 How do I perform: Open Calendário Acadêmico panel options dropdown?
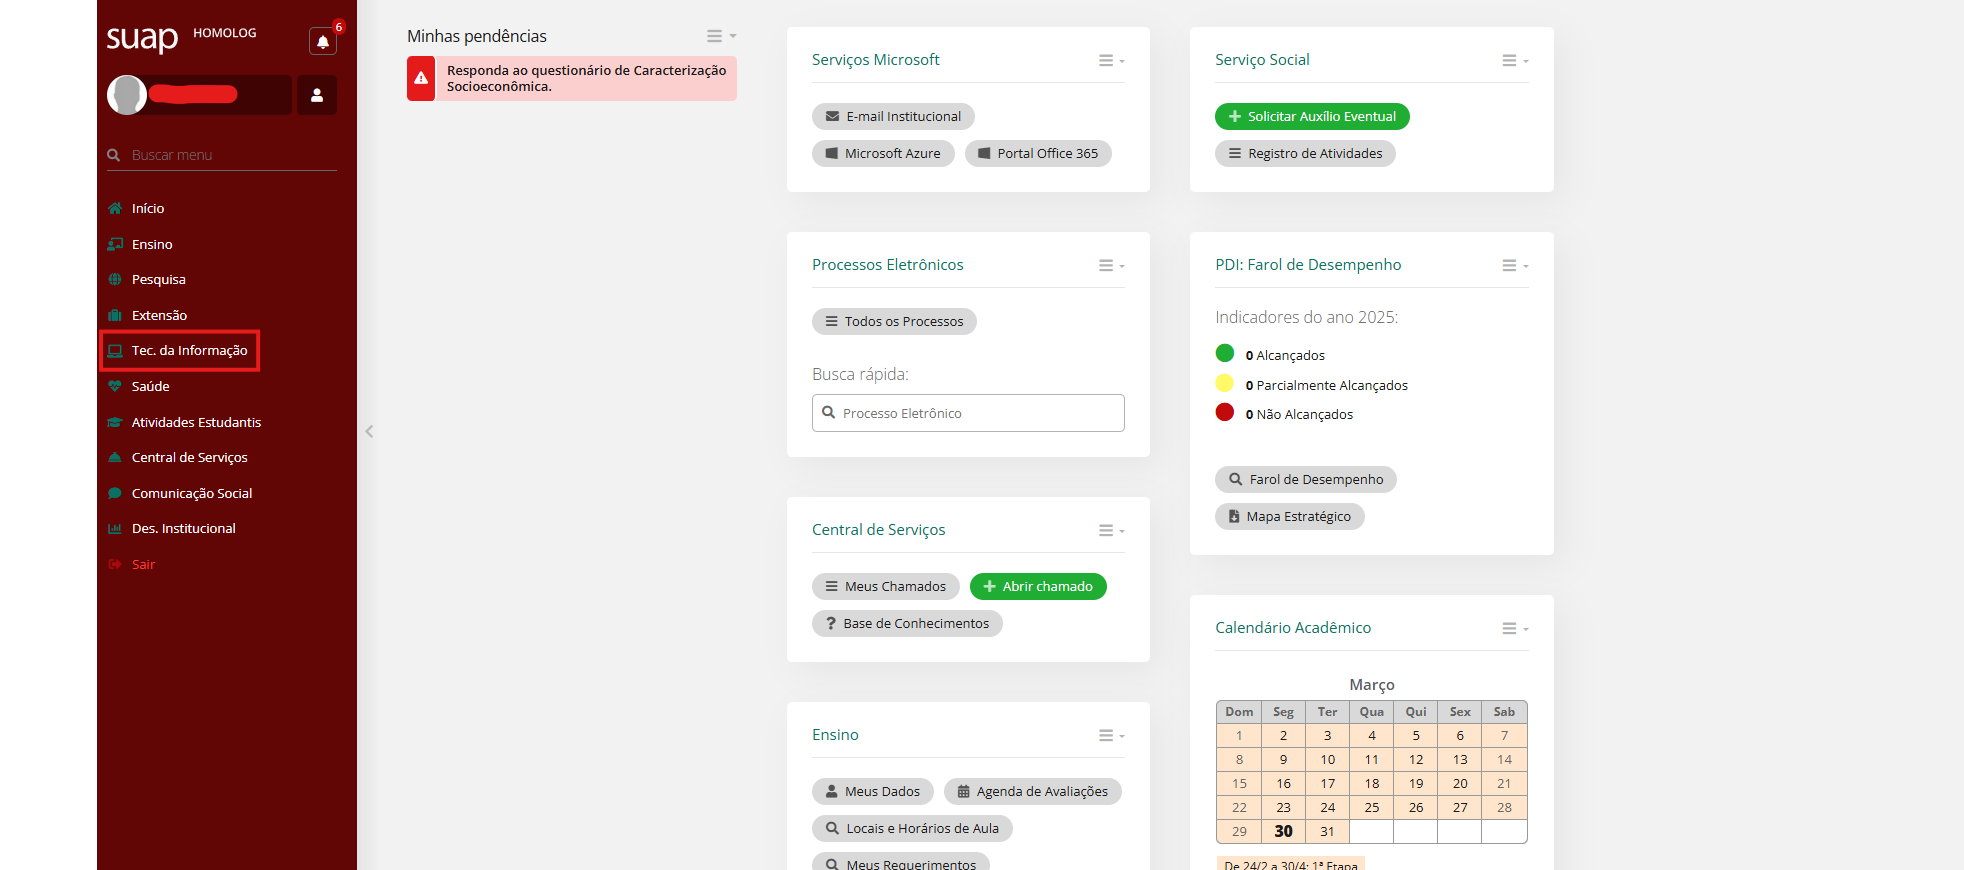tap(1514, 628)
